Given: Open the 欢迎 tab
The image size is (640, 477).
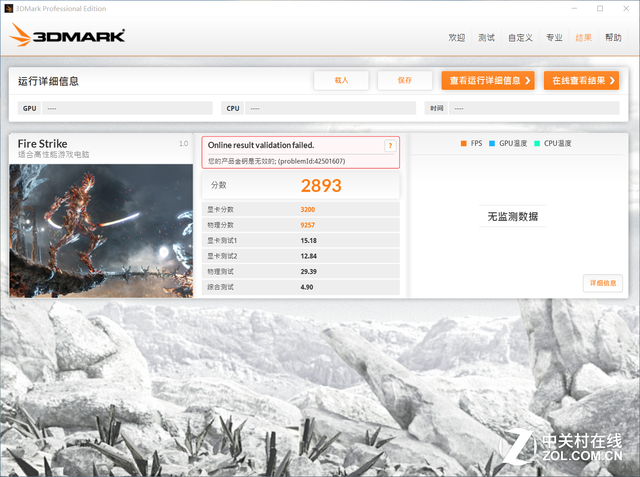Looking at the screenshot, I should (457, 38).
